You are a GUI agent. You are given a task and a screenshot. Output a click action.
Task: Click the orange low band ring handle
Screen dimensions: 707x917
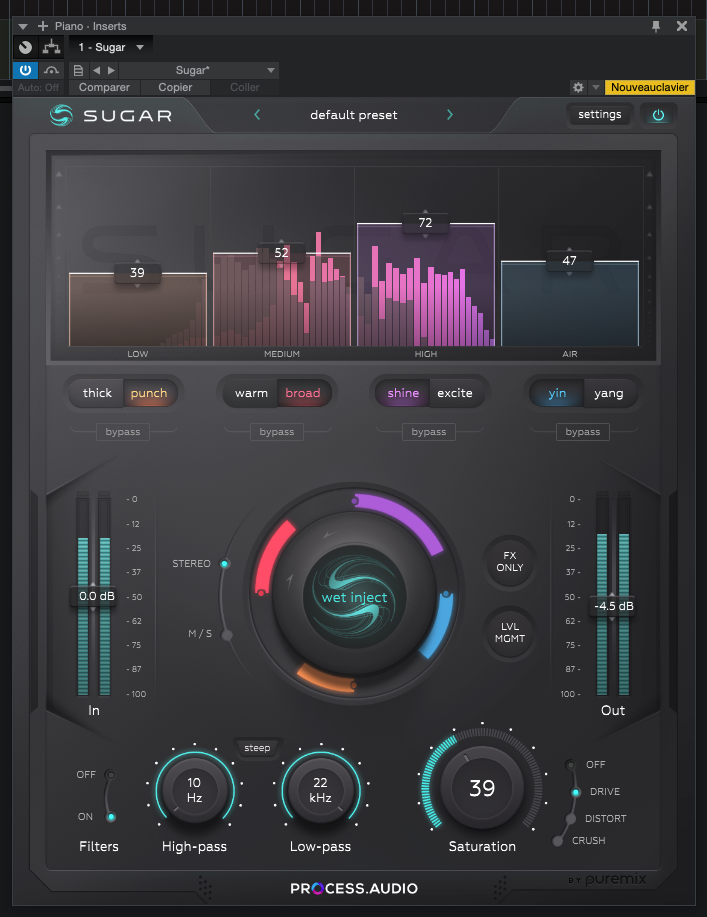(353, 685)
